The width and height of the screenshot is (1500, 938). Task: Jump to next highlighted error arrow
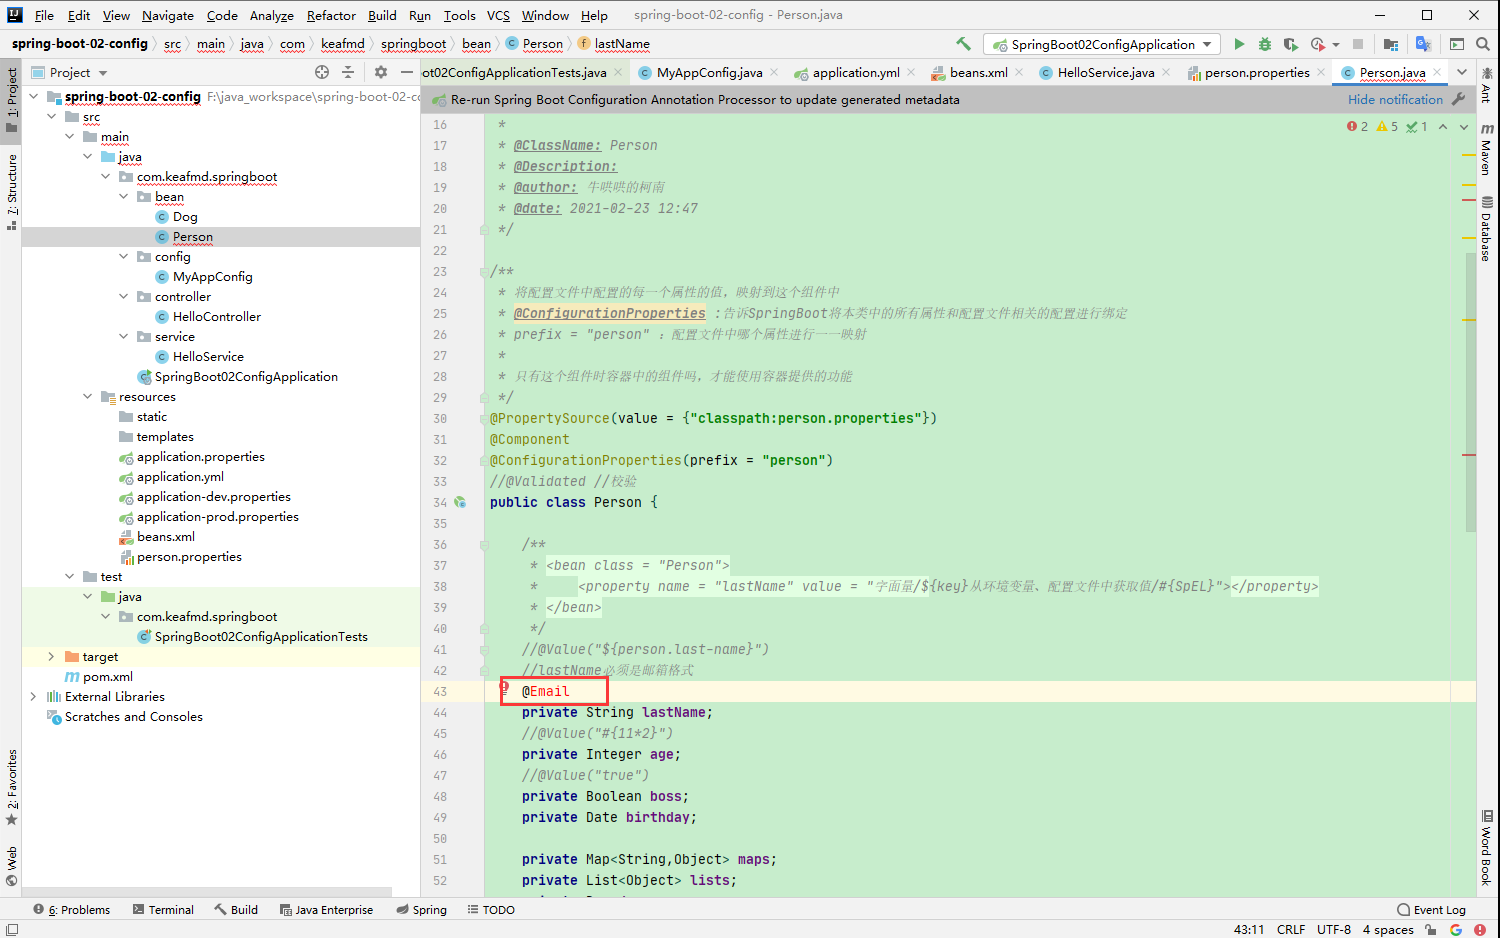1464,126
